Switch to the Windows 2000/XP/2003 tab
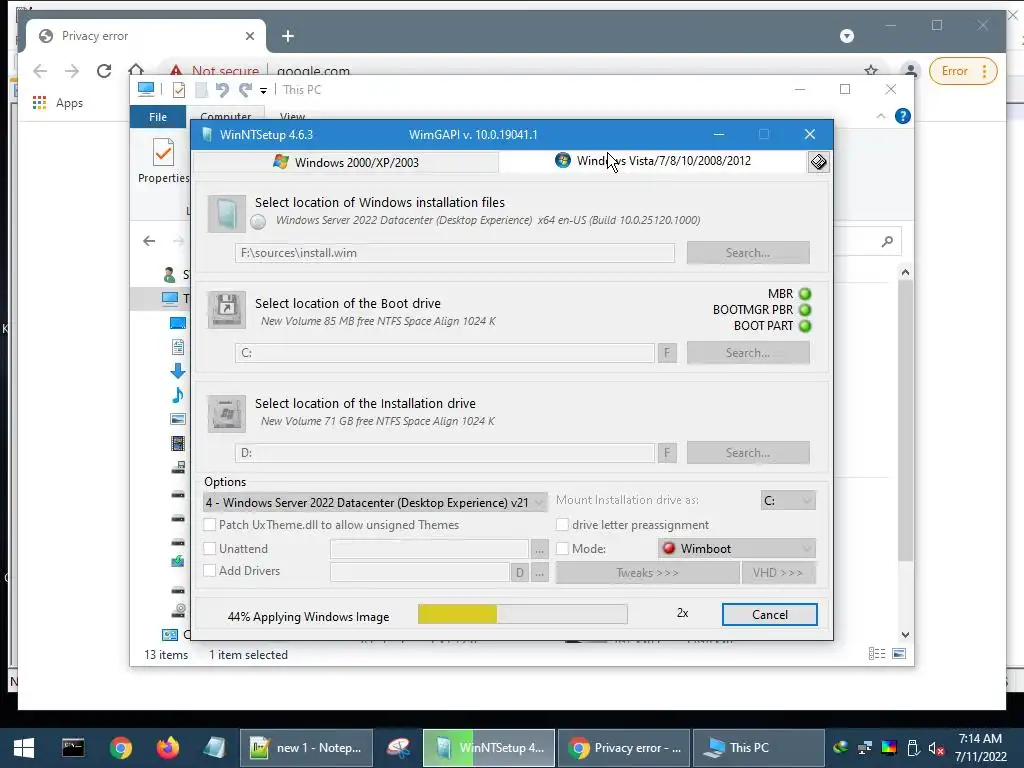The height and width of the screenshot is (768, 1024). click(x=346, y=162)
